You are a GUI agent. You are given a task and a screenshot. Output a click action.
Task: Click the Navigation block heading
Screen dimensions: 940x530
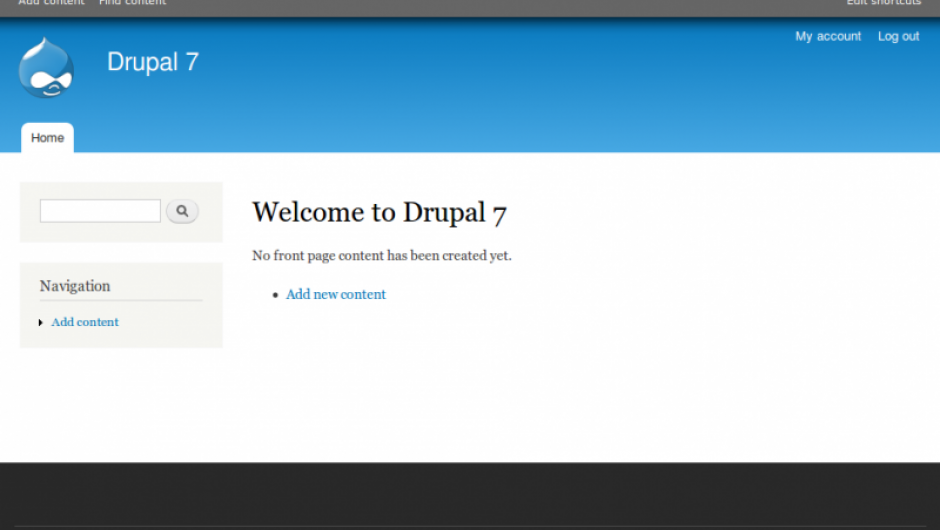tap(75, 286)
